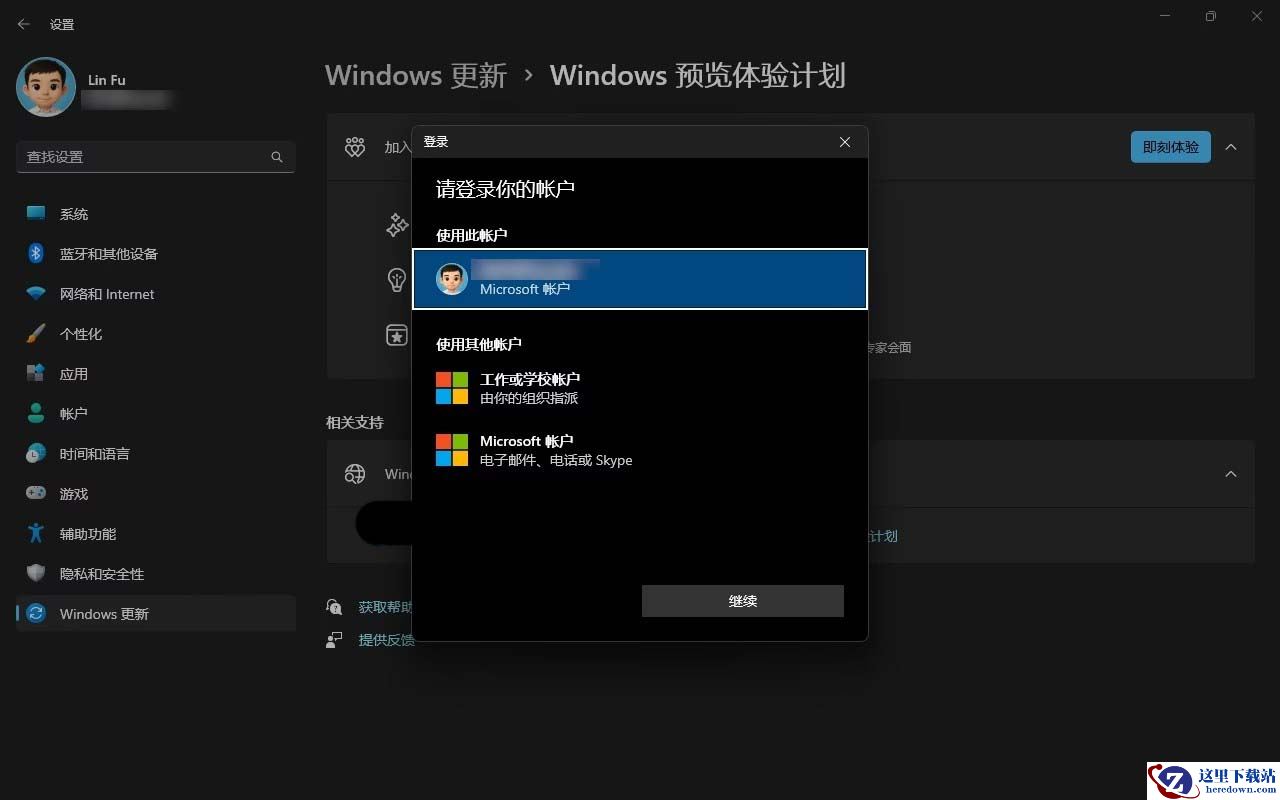Go to 隐私和安全性 in the sidebar
1280x800 pixels.
point(156,574)
